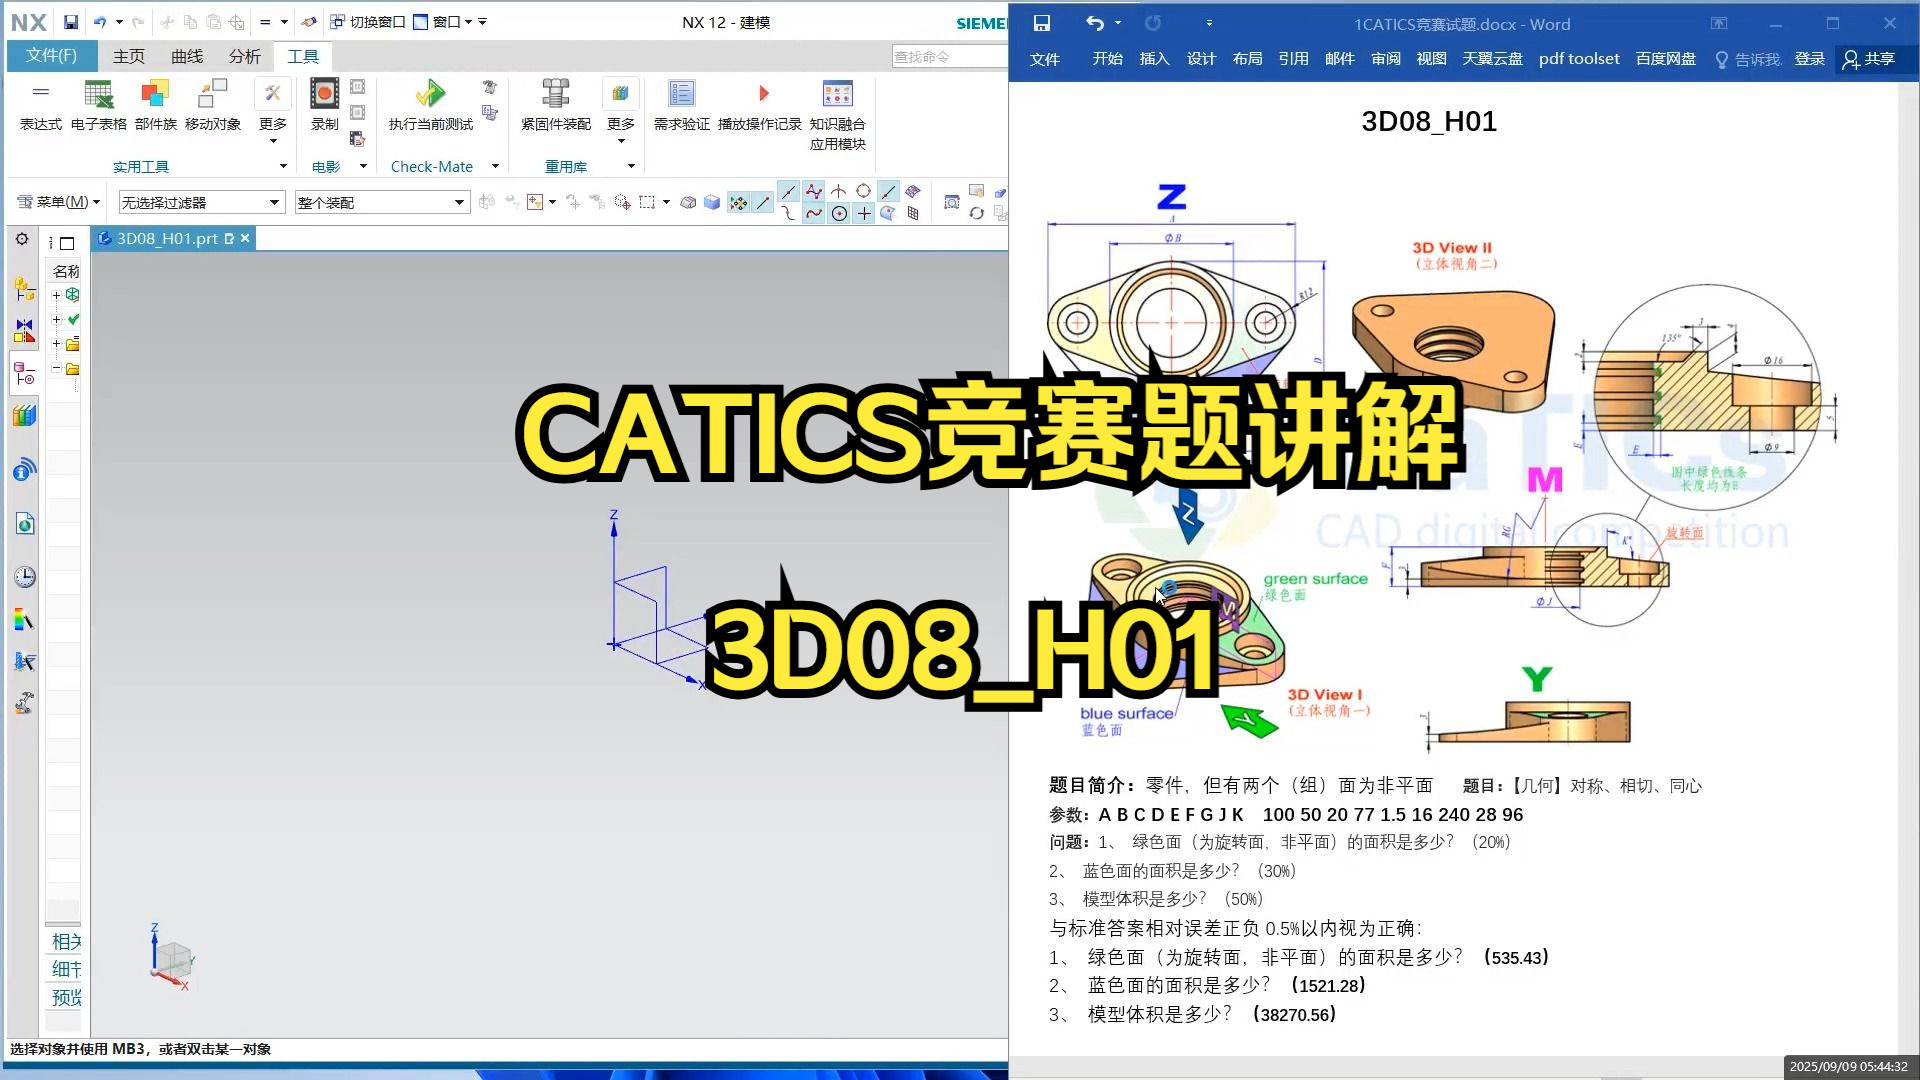The height and width of the screenshot is (1080, 1920).
Task: Click the 查找命令 search field
Action: coord(949,57)
